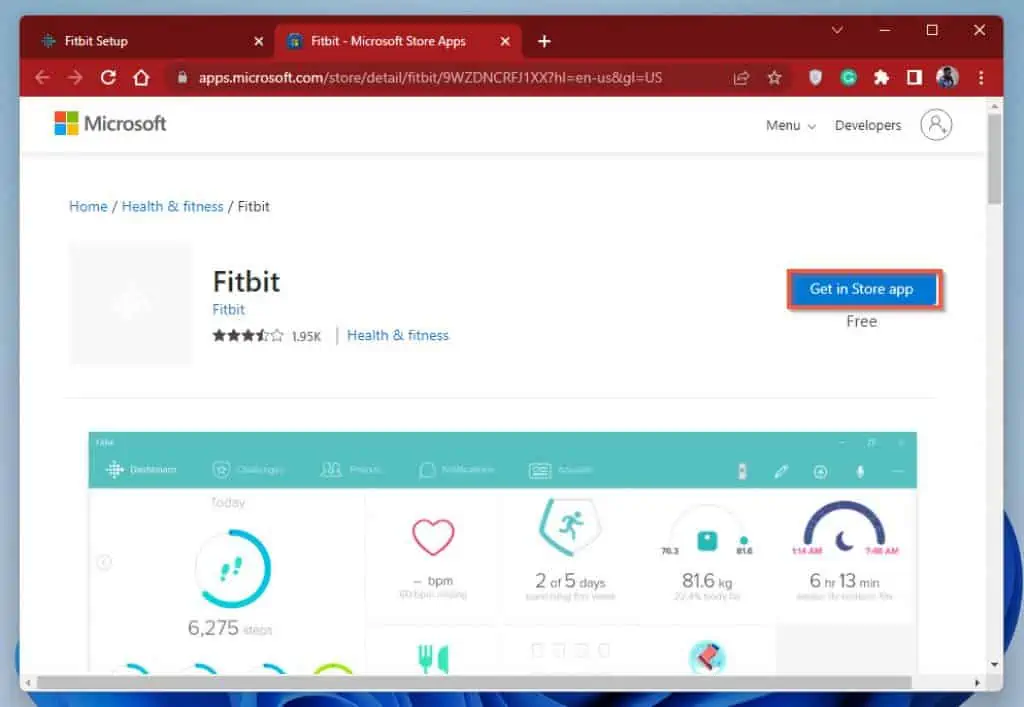Open the Fitbit dashboard screenshot
The image size is (1024, 707).
pos(502,552)
